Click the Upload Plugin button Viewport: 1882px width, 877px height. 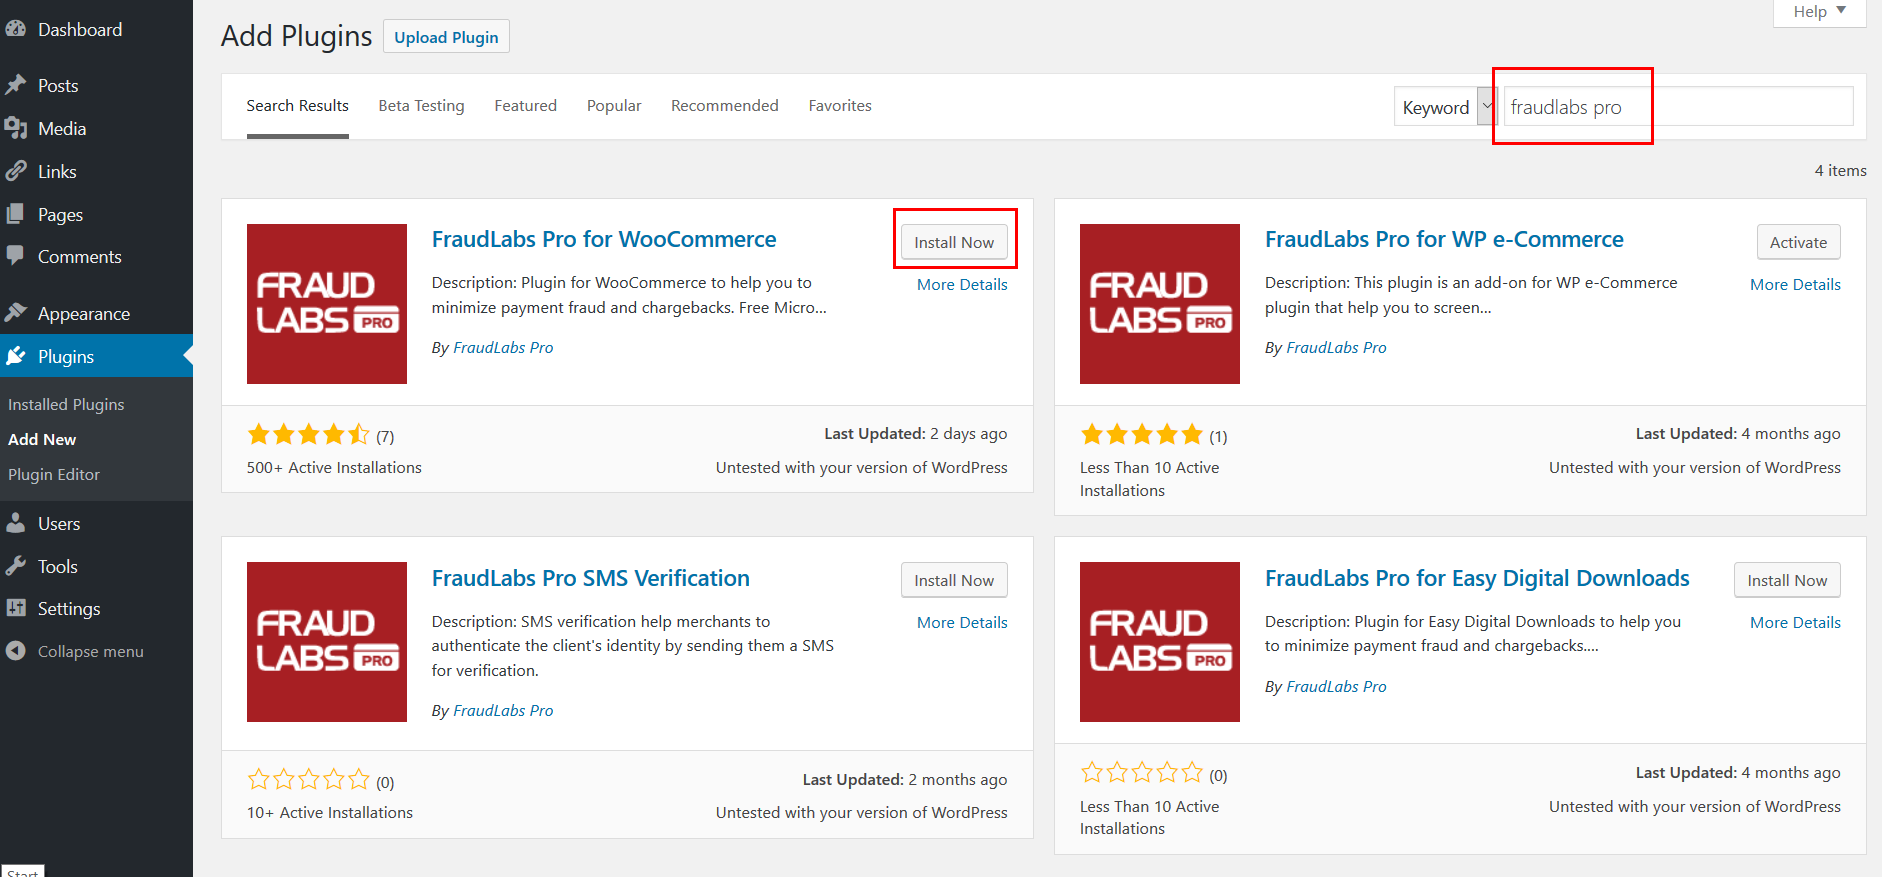(x=446, y=37)
